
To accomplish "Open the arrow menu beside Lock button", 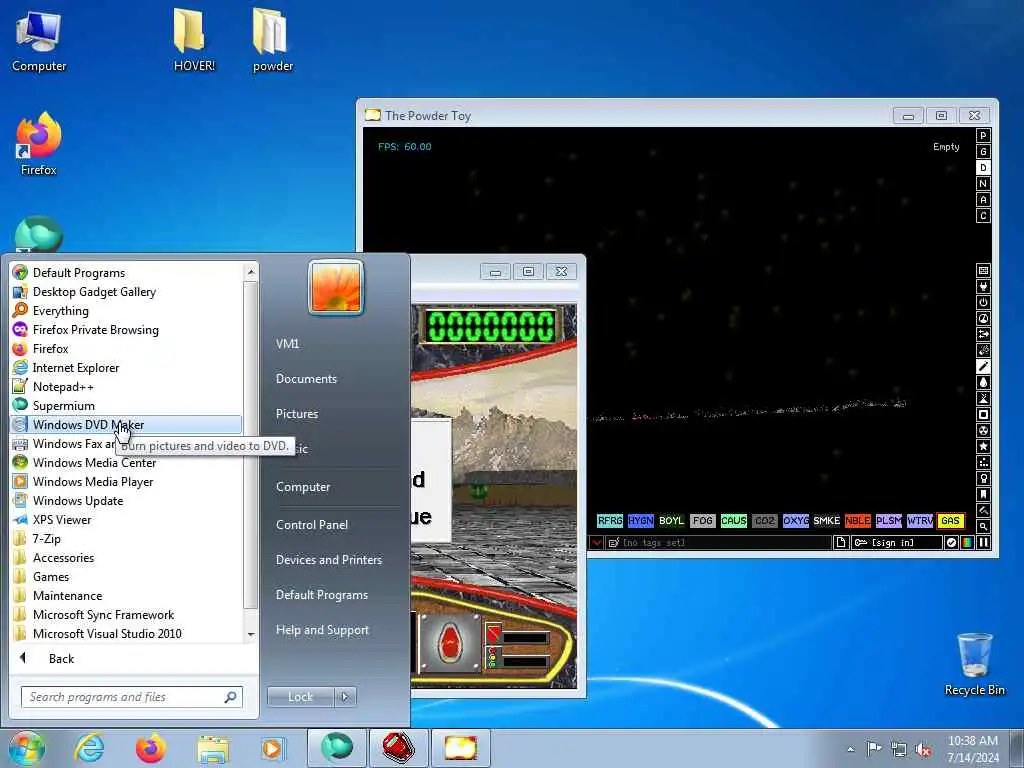I will coord(345,697).
